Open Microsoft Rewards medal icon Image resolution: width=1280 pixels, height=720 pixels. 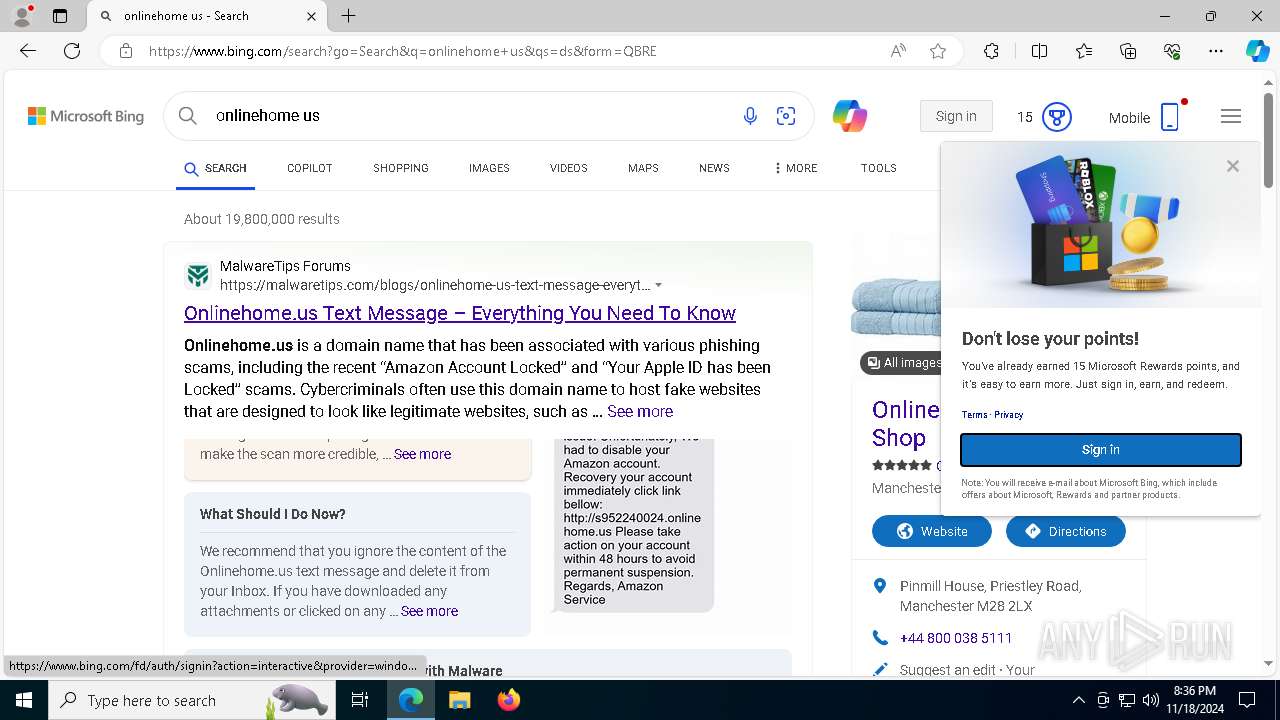[x=1057, y=117]
